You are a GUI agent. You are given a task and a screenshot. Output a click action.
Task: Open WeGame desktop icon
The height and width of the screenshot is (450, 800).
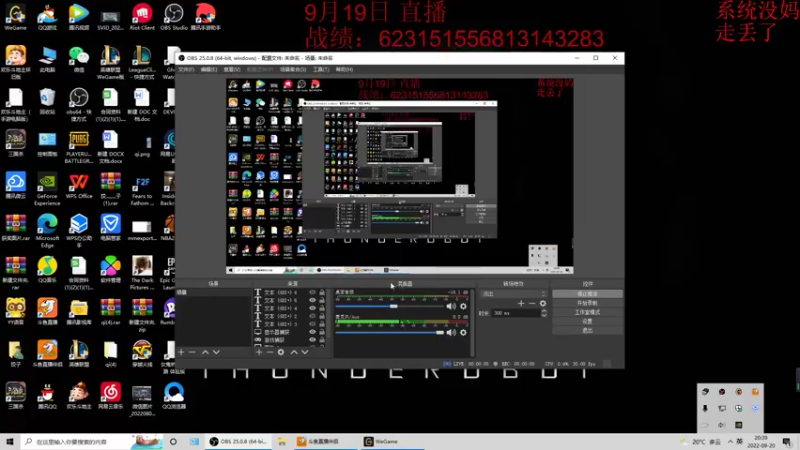[15, 17]
